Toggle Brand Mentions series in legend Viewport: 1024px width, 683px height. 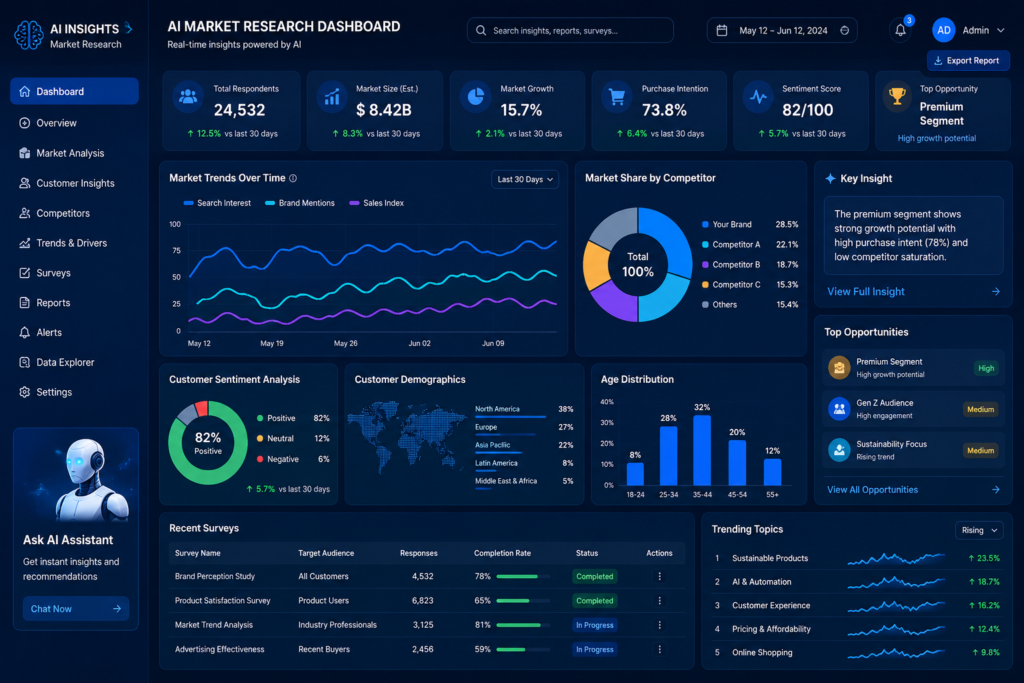click(x=300, y=203)
